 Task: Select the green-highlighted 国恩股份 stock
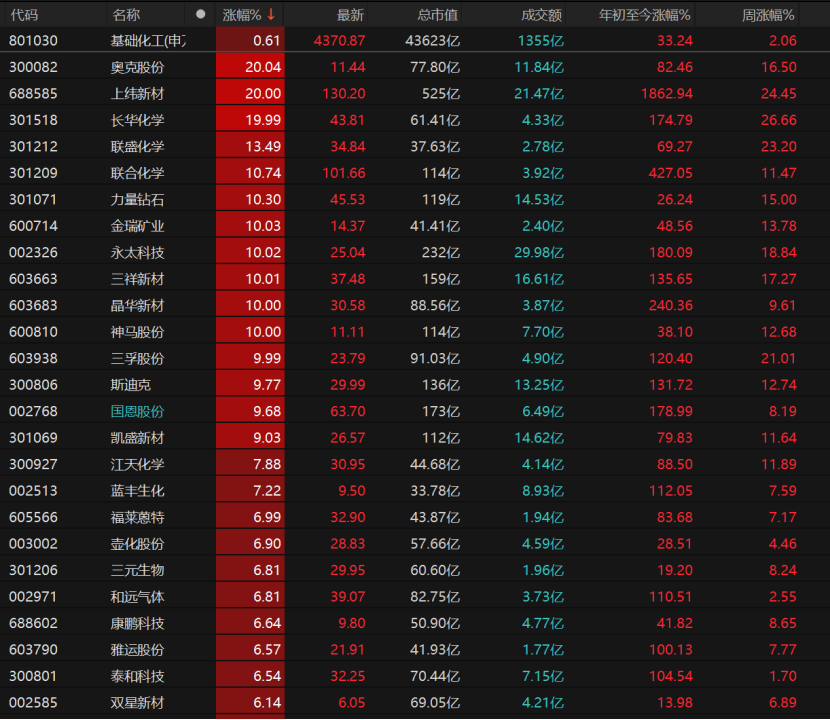(x=138, y=411)
